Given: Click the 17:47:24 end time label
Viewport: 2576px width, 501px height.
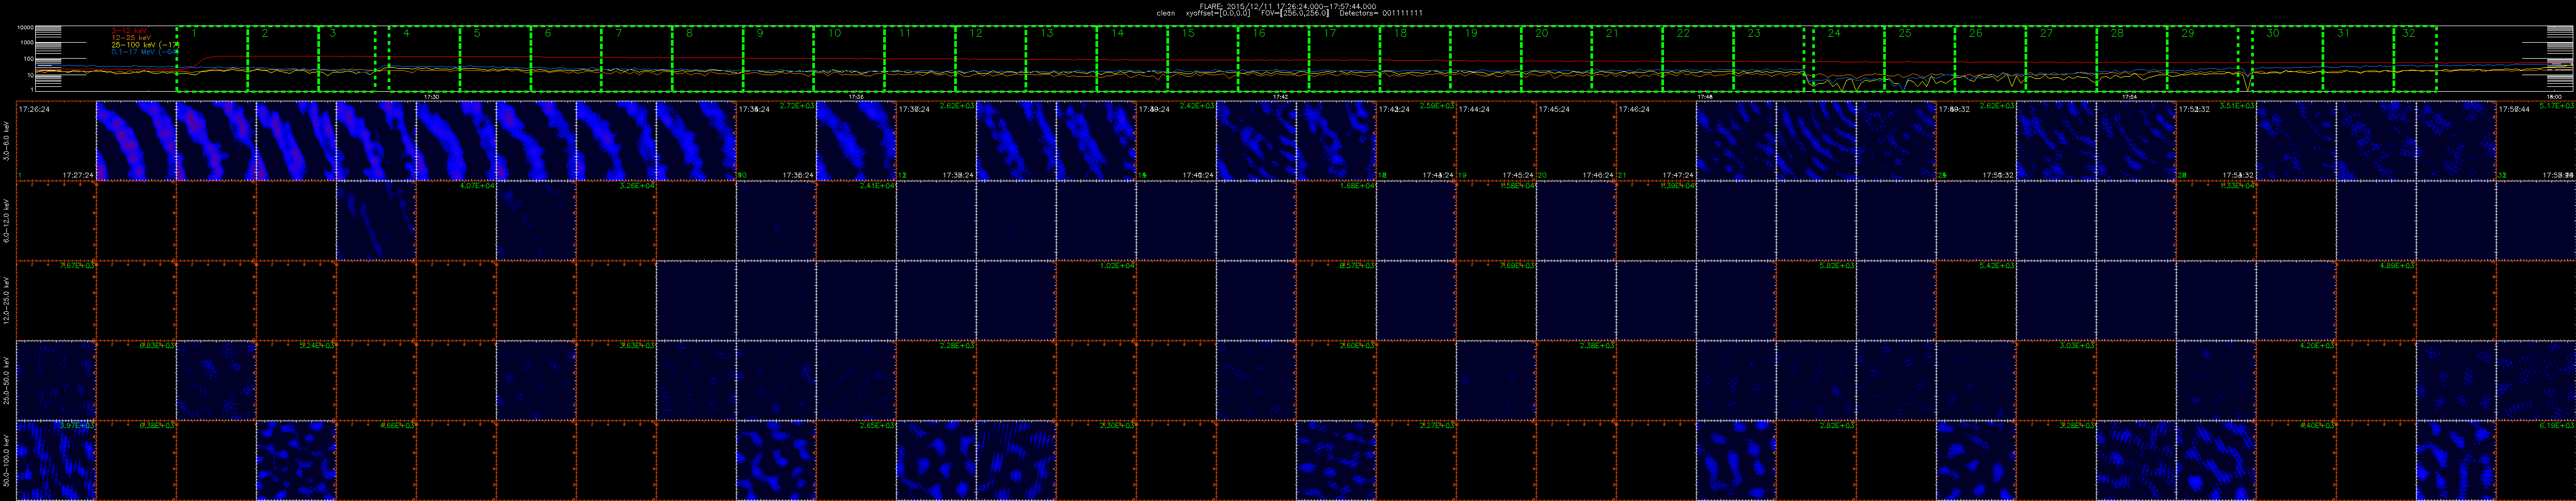Looking at the screenshot, I should (1678, 175).
